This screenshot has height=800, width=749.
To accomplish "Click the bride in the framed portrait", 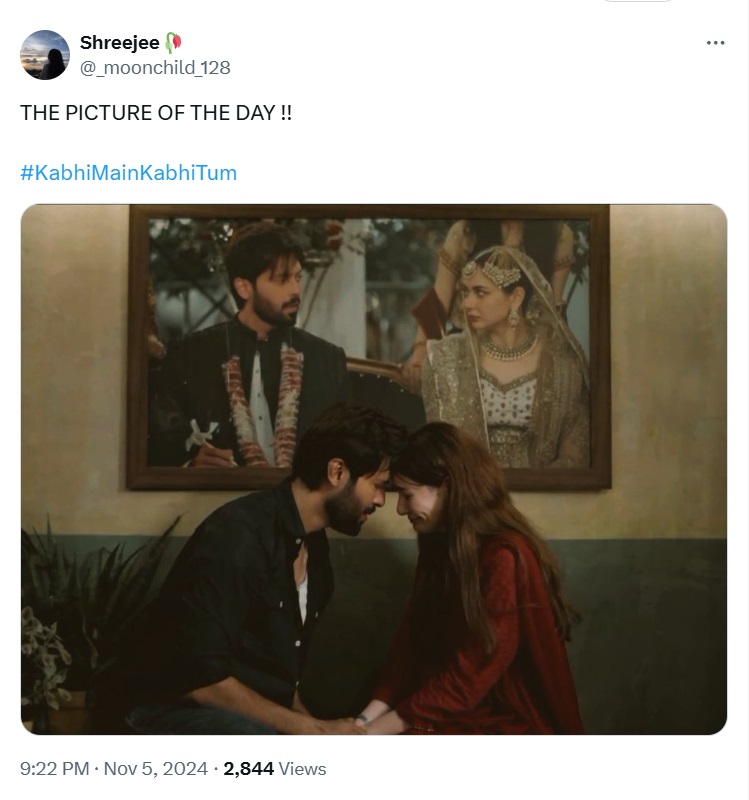I will (500, 340).
